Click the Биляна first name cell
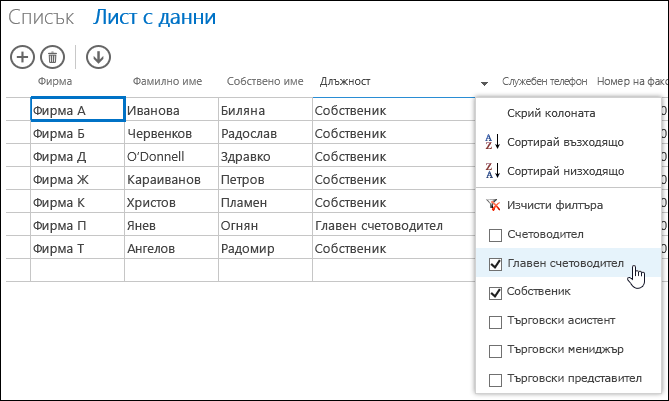This screenshot has height=401, width=669. [265, 110]
